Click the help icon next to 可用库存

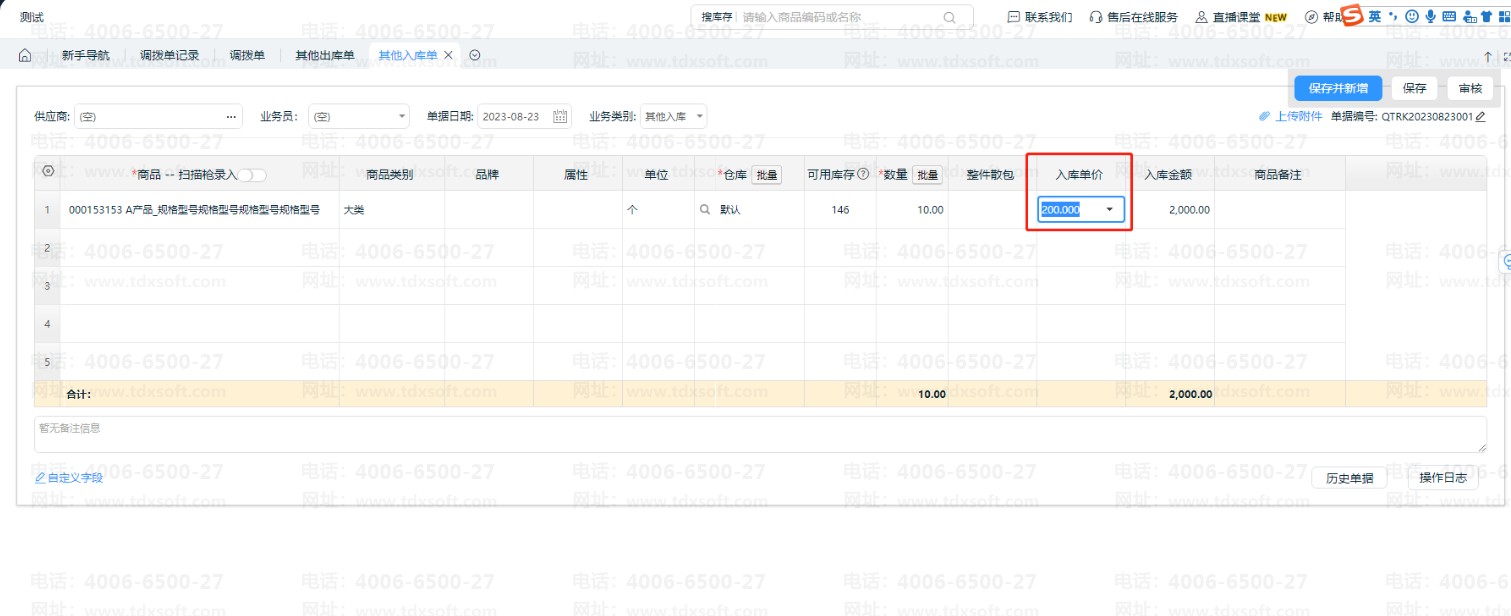tap(863, 175)
